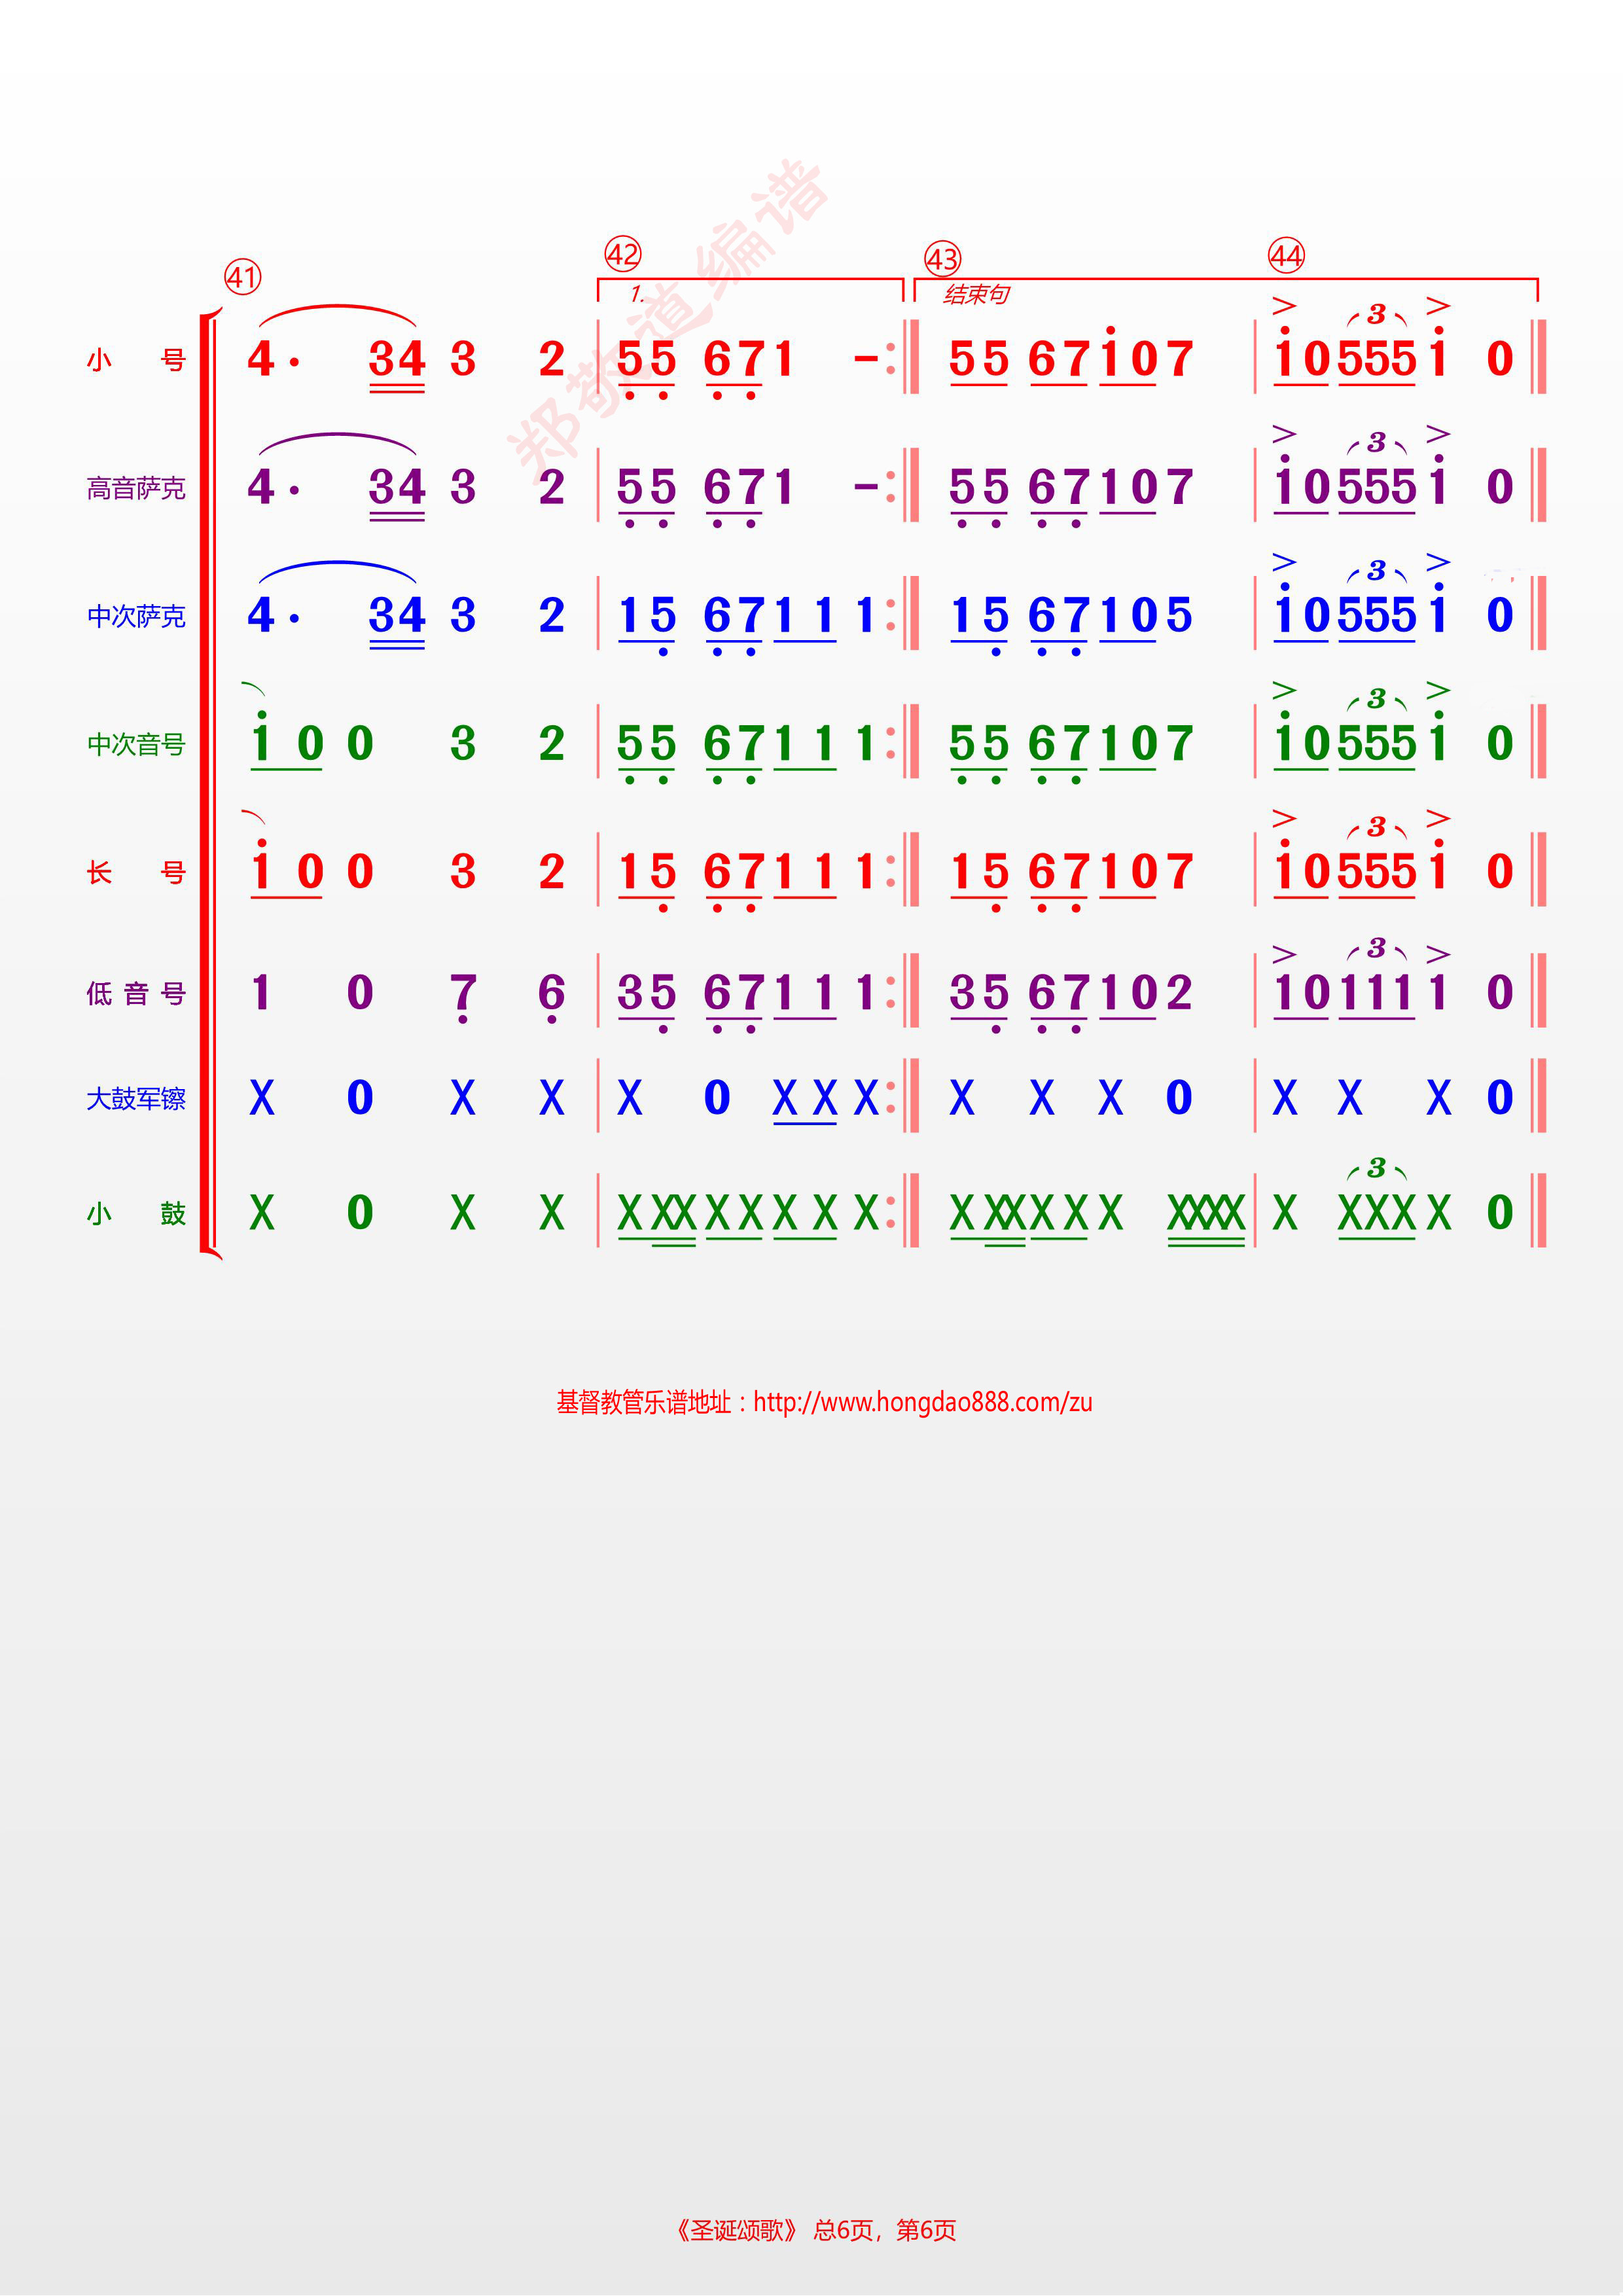Click the red triplet 3 above the 小号 staff
The width and height of the screenshot is (1623, 2296).
tap(1376, 314)
